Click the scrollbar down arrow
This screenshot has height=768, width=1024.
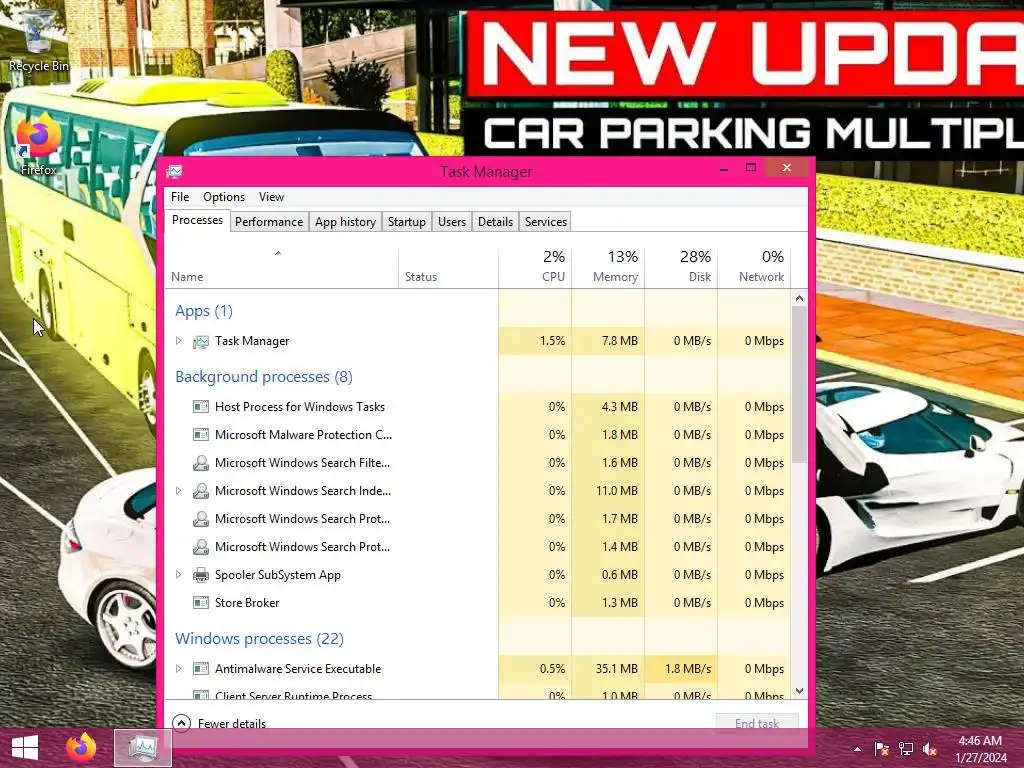click(799, 691)
